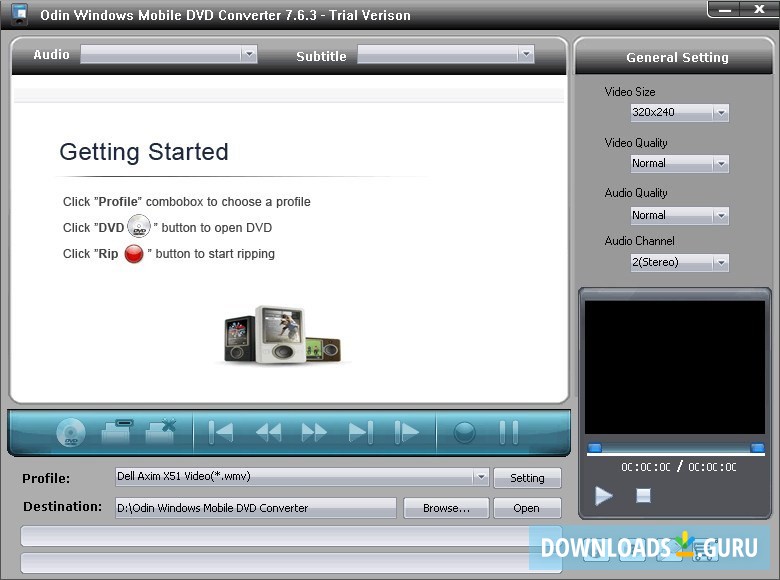Click the Open destination folder button
The width and height of the screenshot is (780, 580).
pos(527,508)
